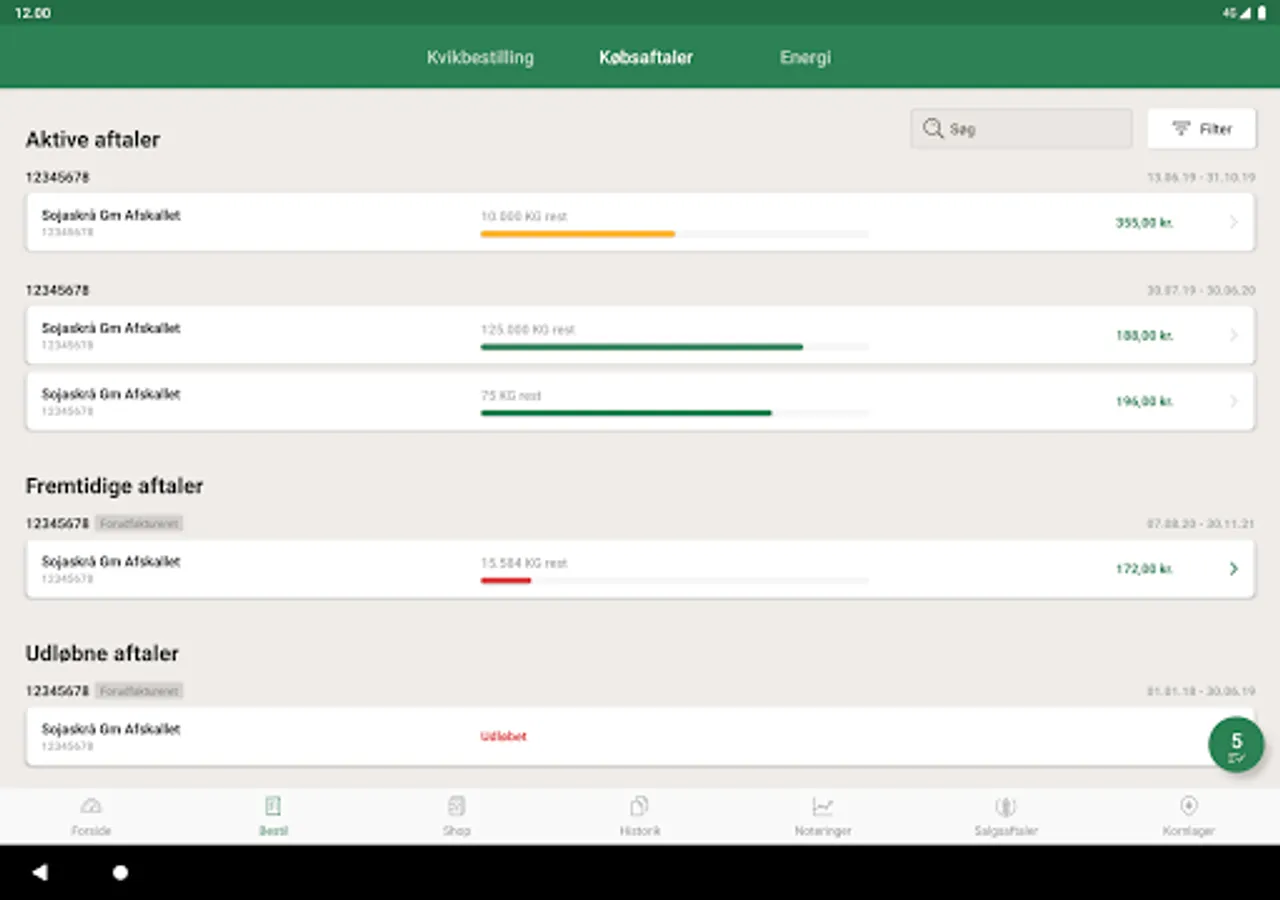Select the Købsaftaler tab

click(646, 58)
